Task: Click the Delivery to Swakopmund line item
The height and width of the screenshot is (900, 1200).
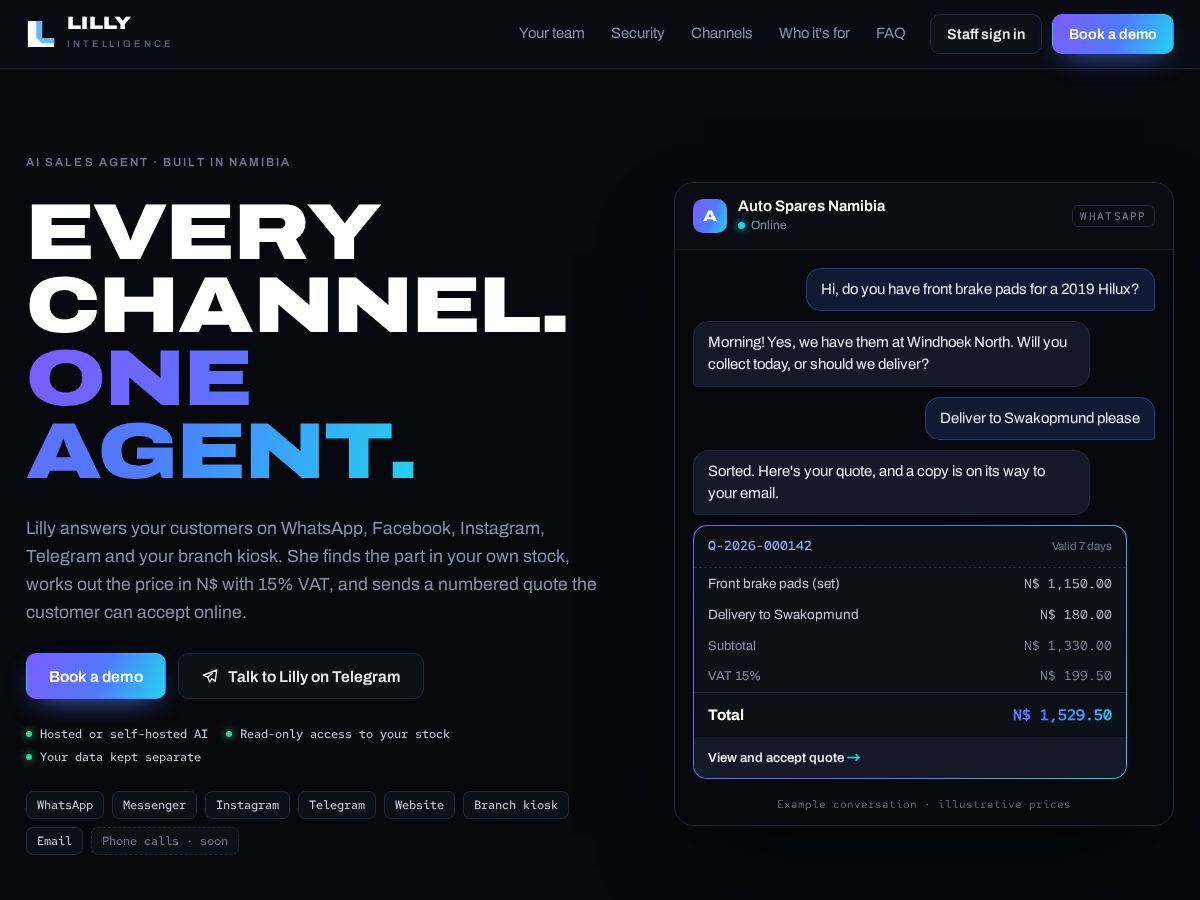Action: click(910, 615)
